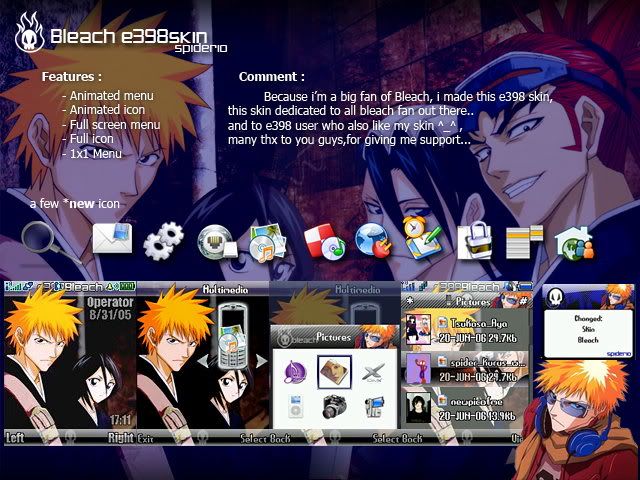The height and width of the screenshot is (480, 640).
Task: Click the spider10 signature under the title
Action: click(x=200, y=49)
